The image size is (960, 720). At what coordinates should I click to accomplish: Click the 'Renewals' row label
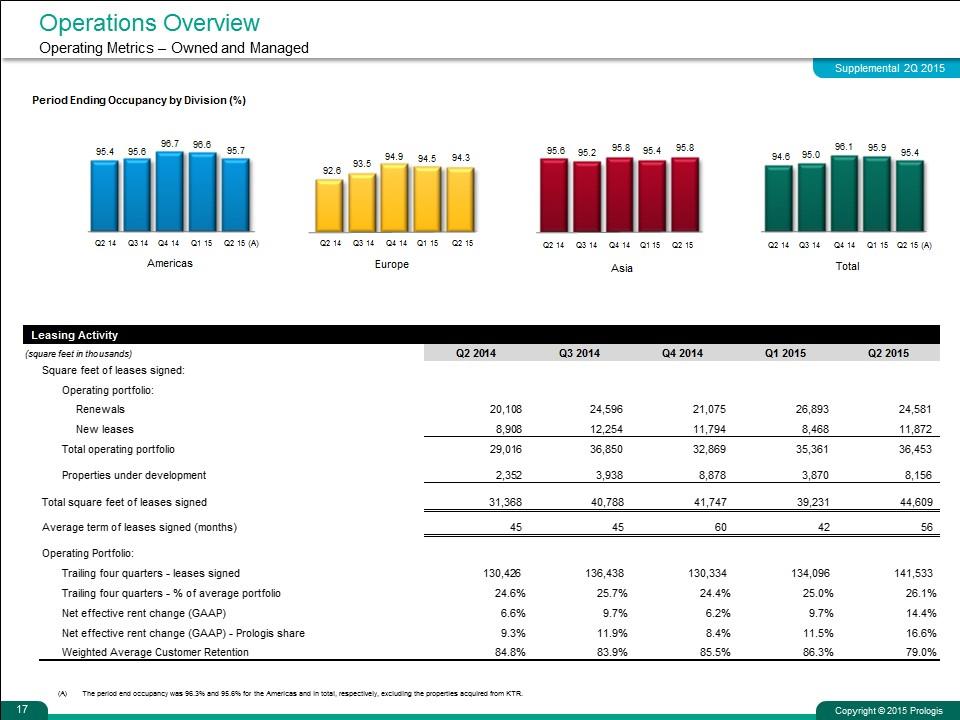(100, 409)
